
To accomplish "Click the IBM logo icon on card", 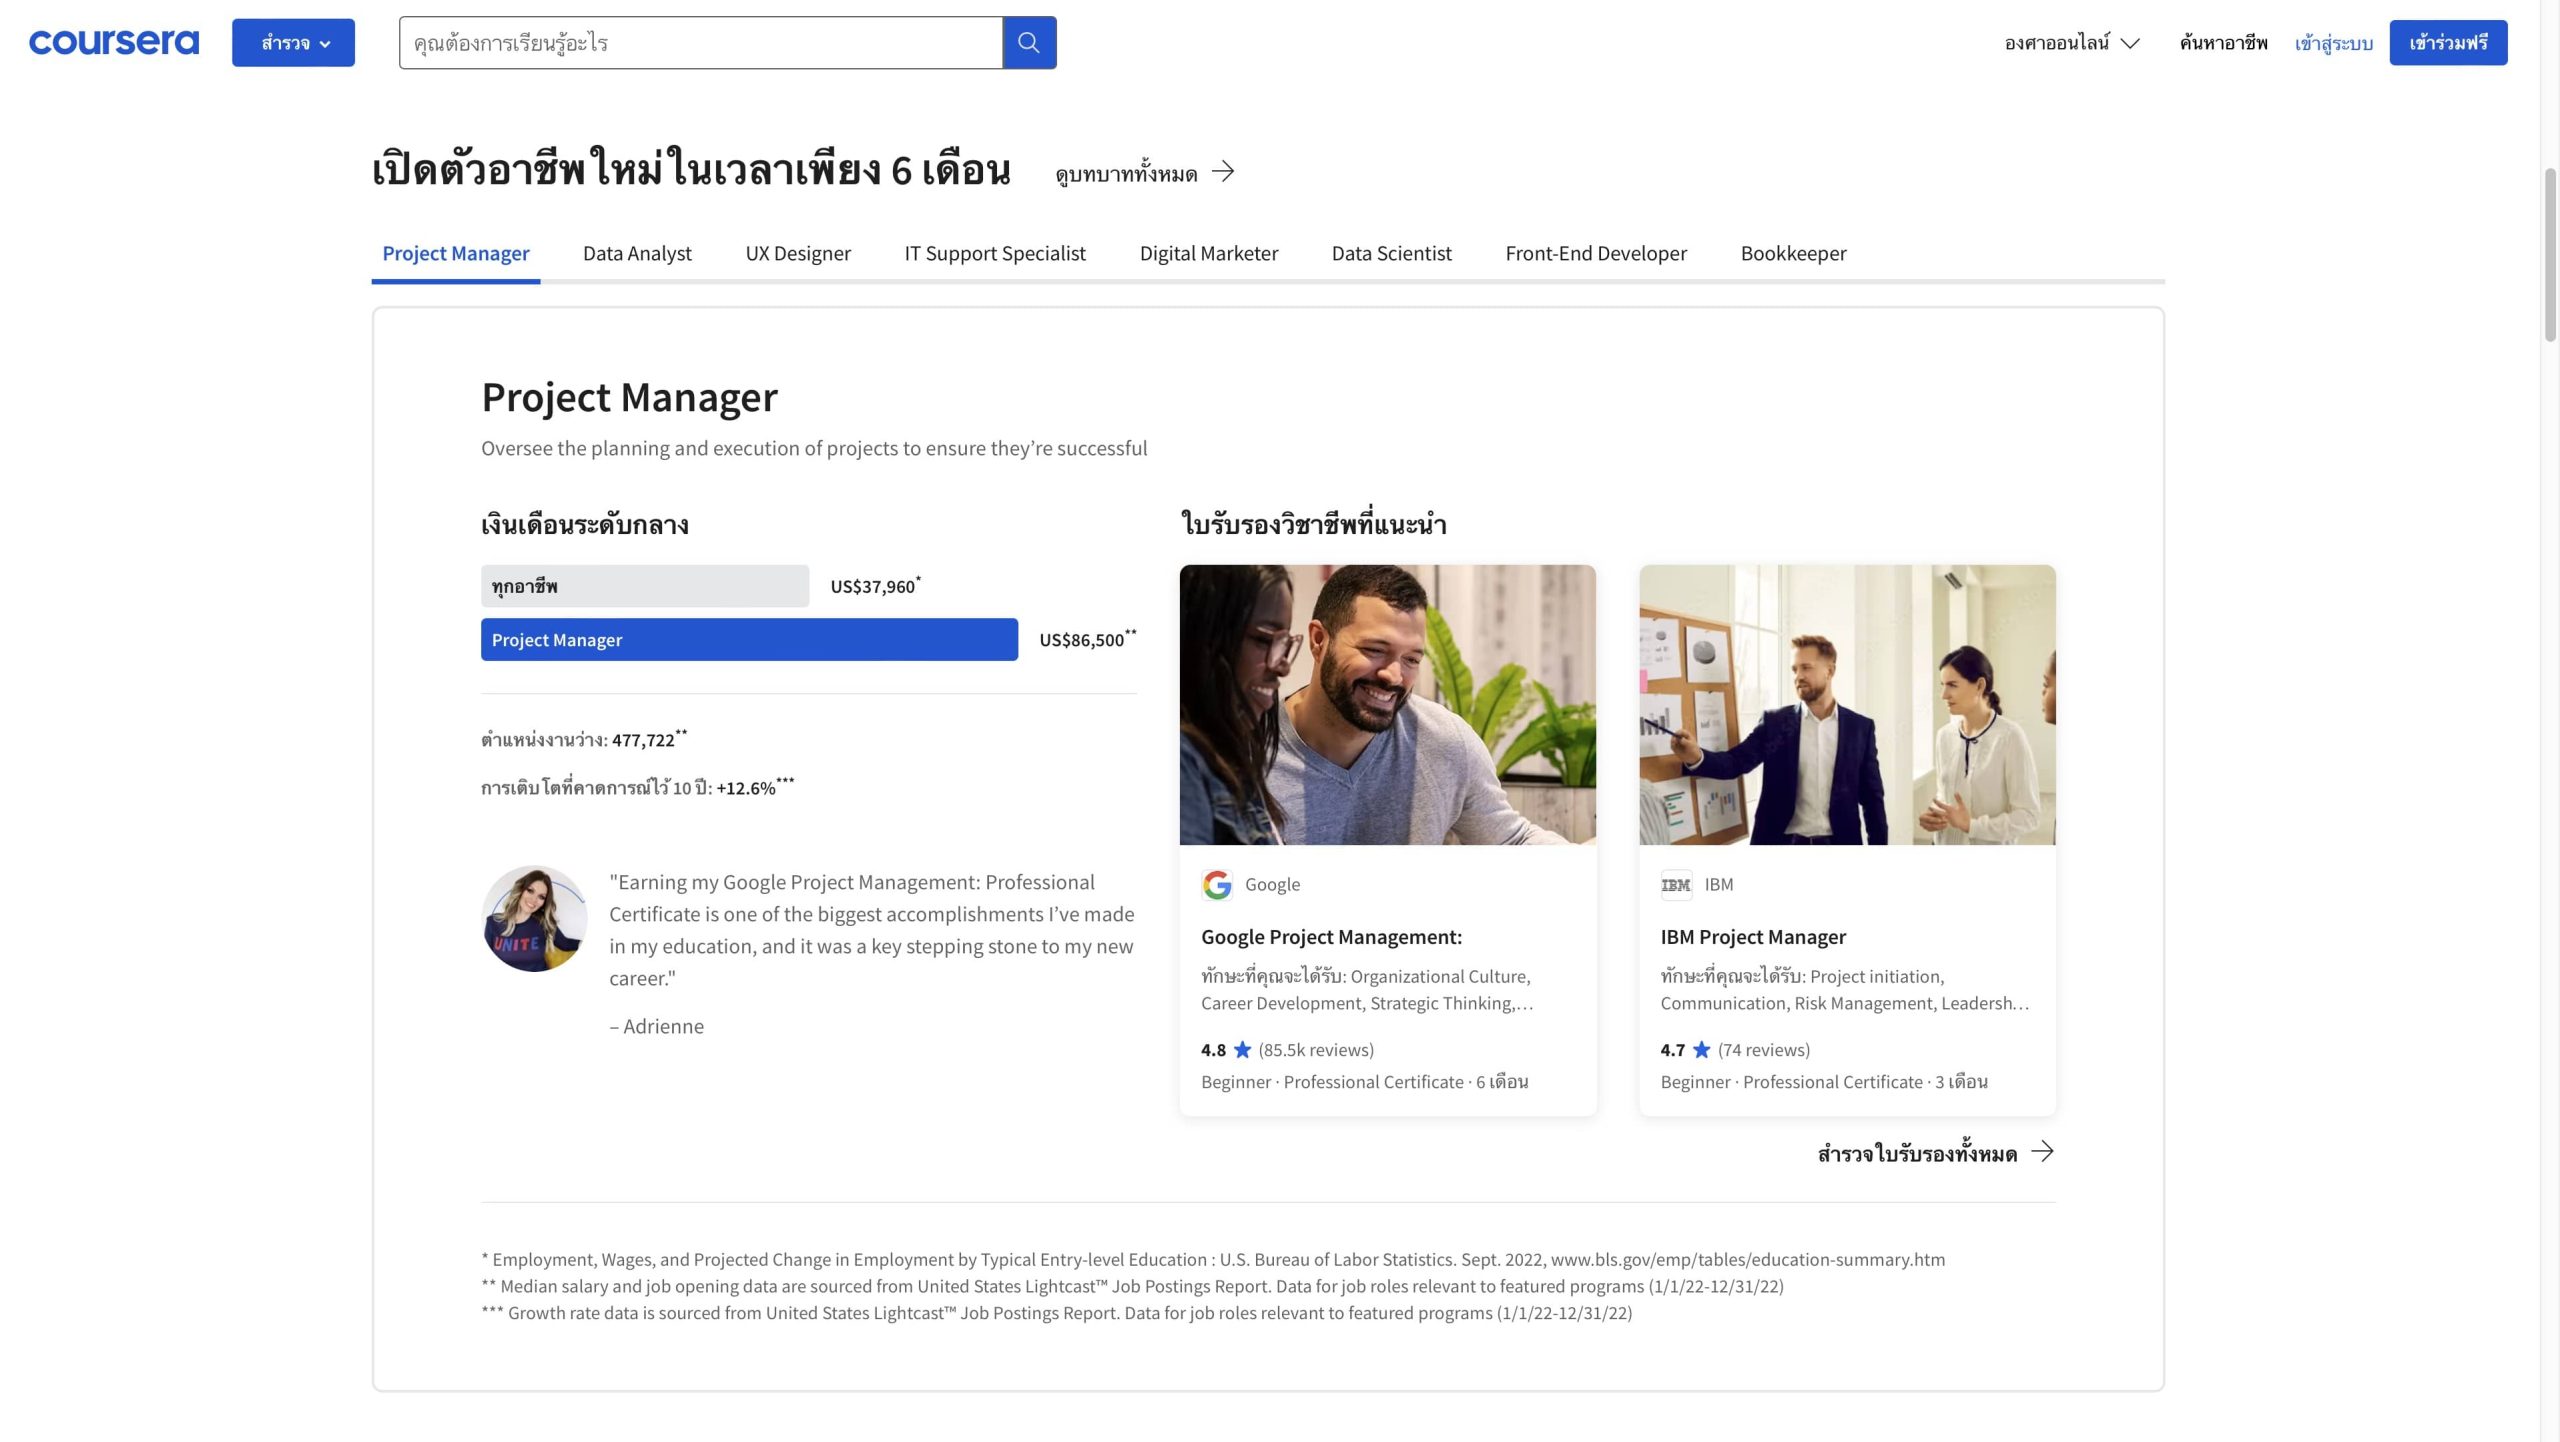I will [1676, 884].
